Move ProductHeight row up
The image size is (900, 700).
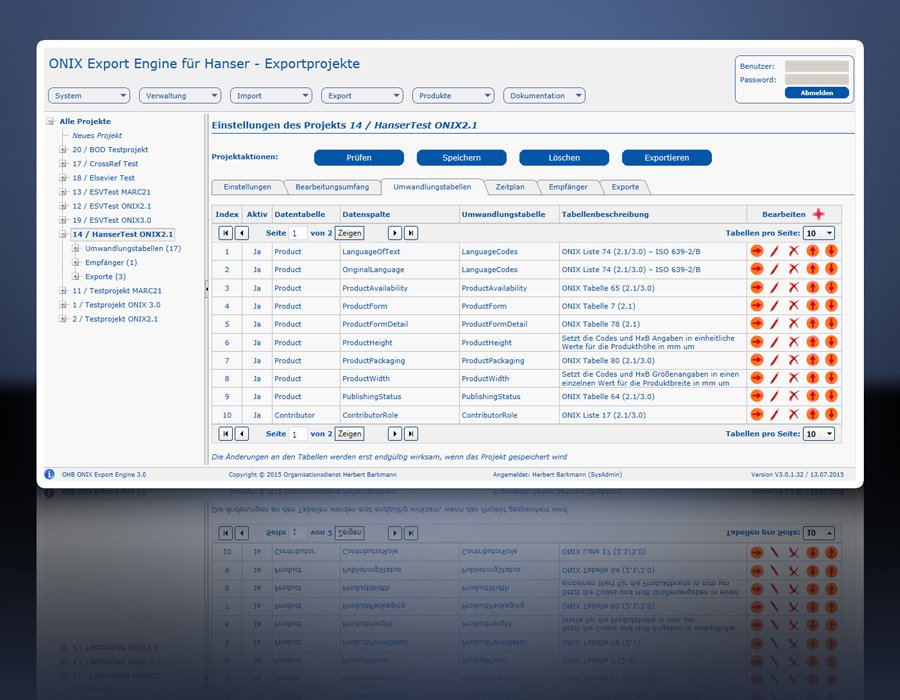tap(812, 342)
